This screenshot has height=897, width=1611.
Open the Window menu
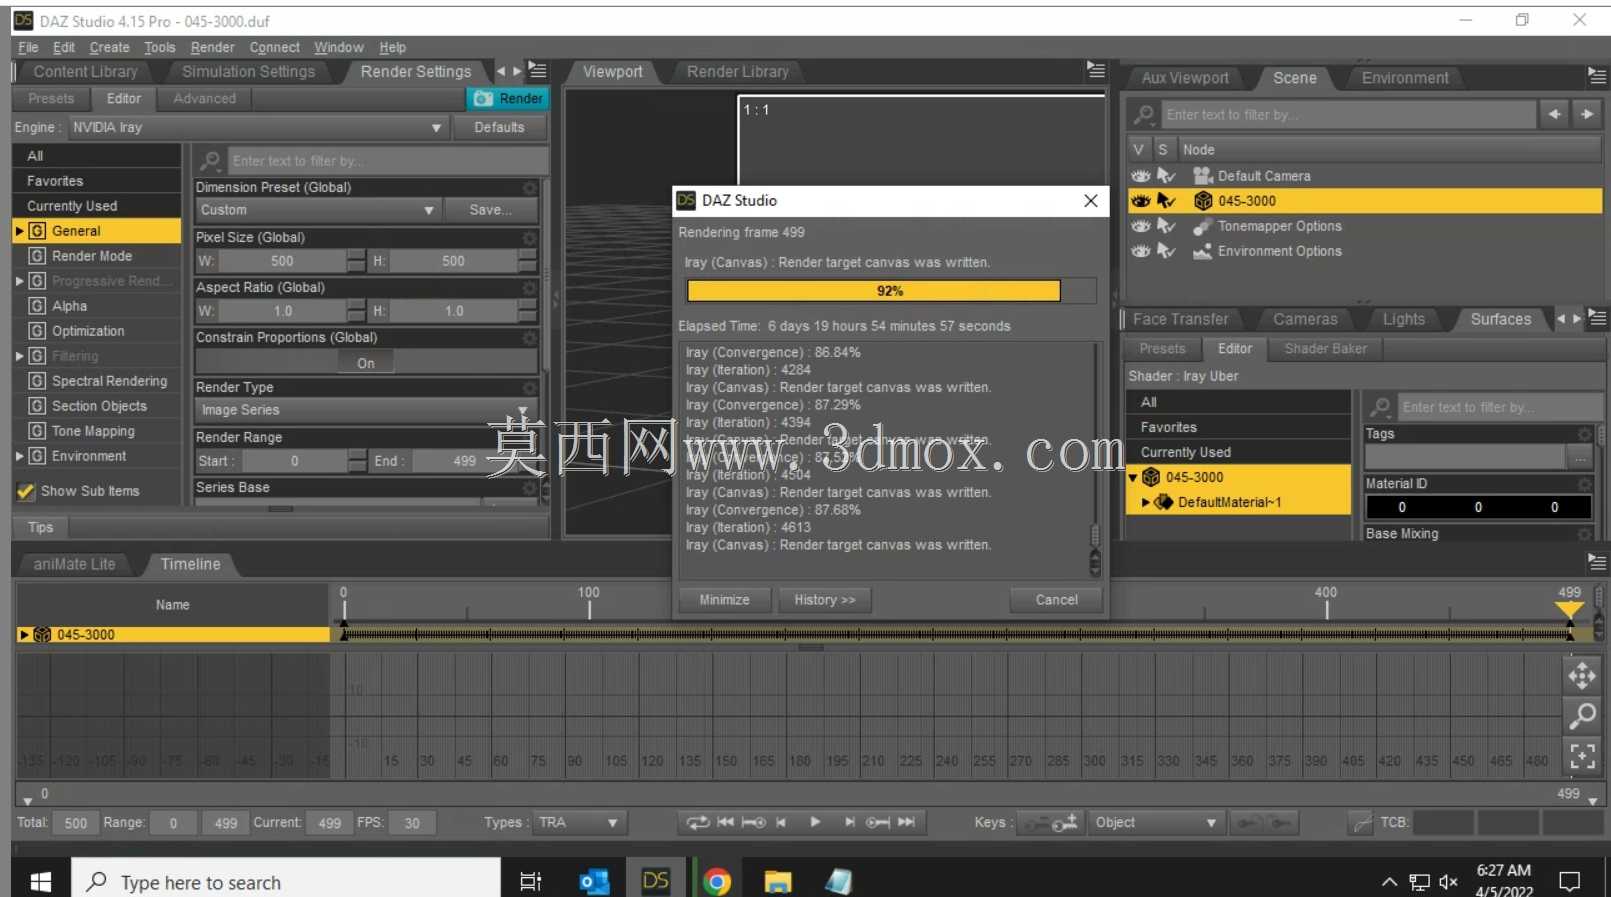point(339,47)
